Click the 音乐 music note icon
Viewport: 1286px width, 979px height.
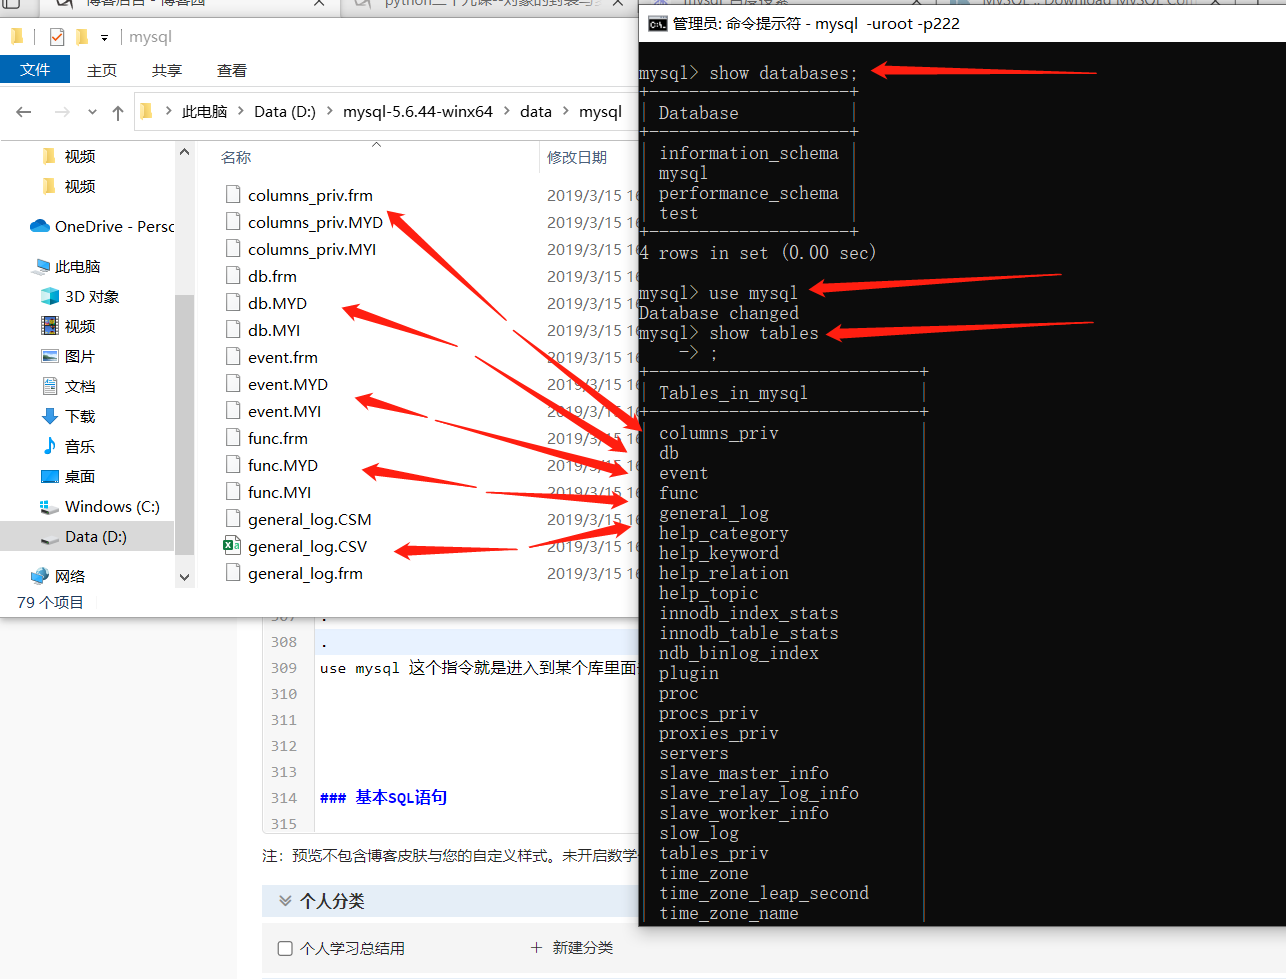(x=50, y=446)
